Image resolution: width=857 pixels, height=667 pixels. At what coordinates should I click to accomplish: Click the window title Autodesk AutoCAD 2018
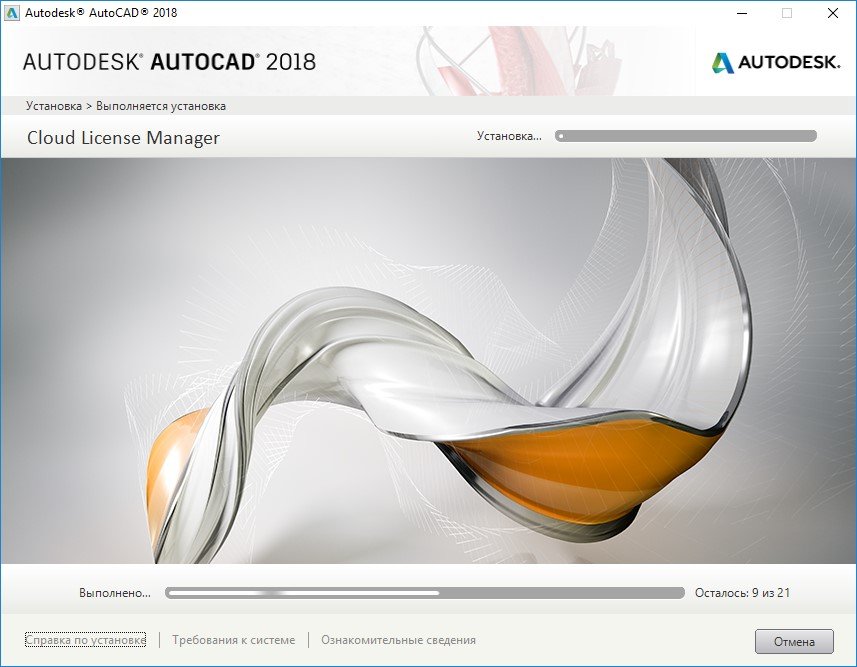[x=101, y=13]
